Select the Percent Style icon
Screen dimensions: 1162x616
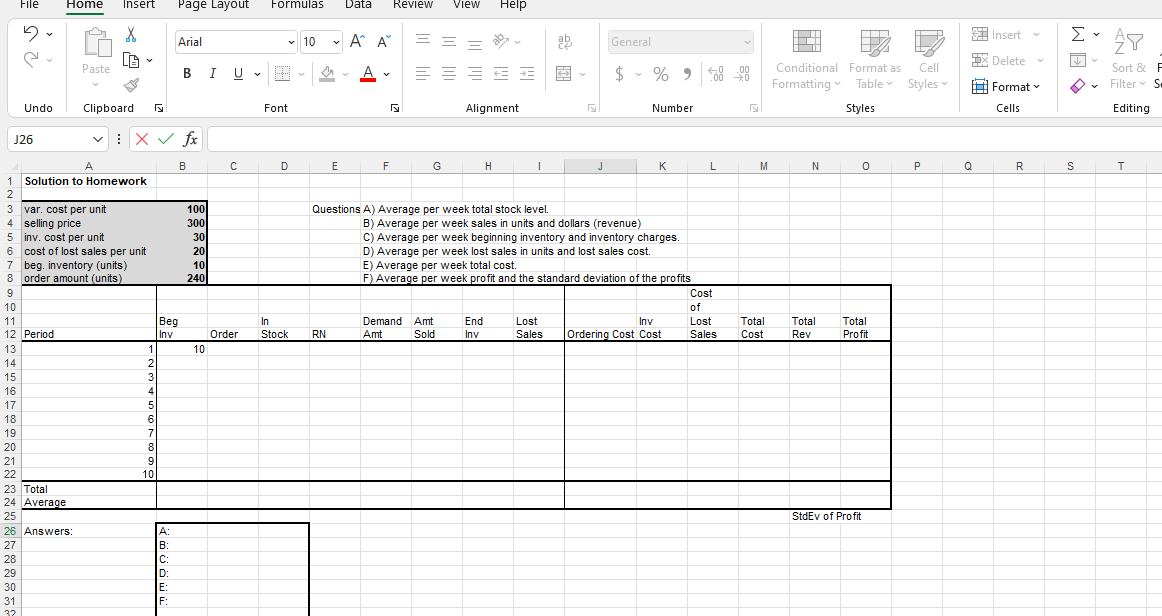[660, 74]
